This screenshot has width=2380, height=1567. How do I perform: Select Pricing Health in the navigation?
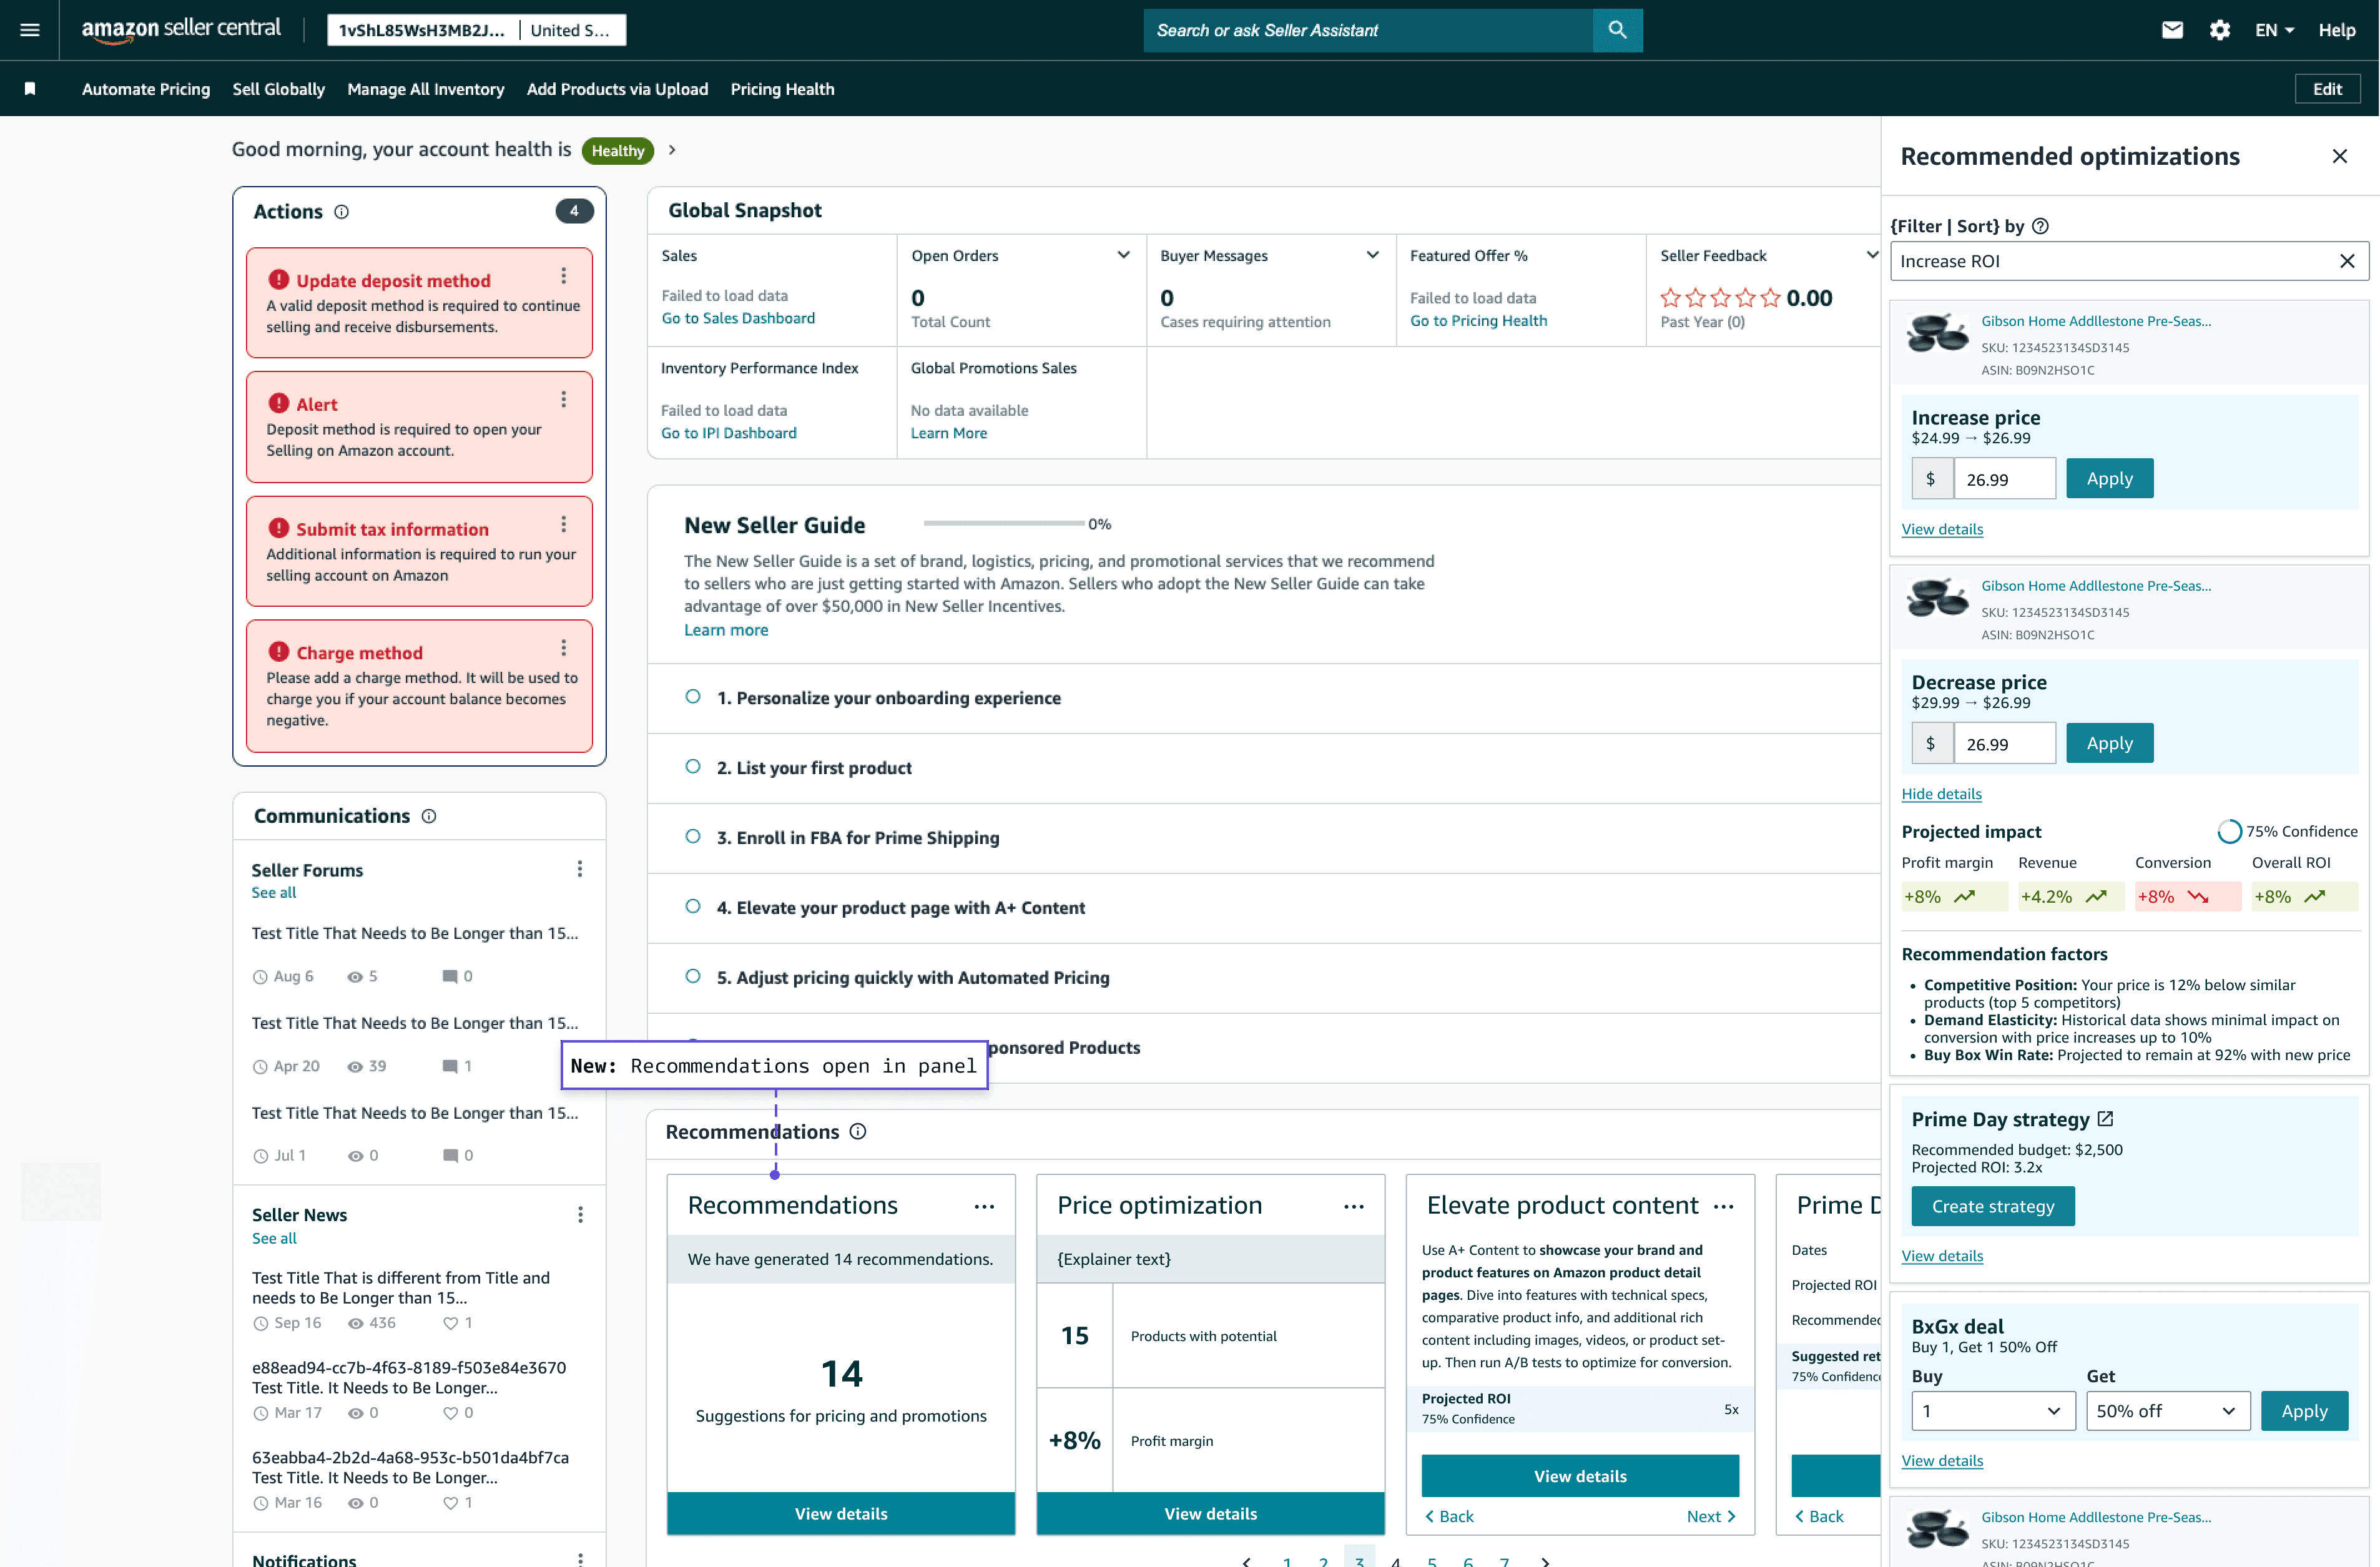(x=782, y=89)
